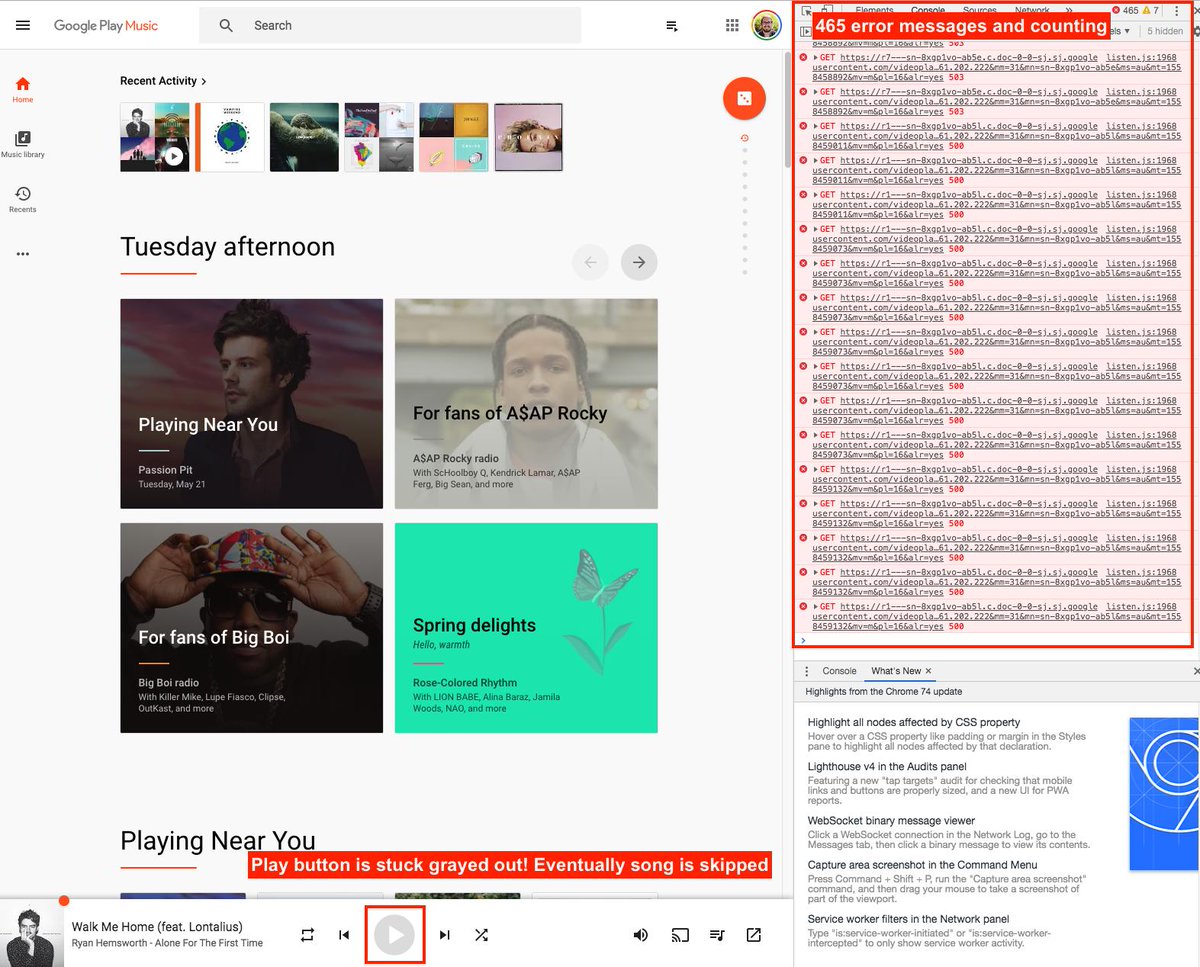The width and height of the screenshot is (1200, 967).
Task: Switch to the Console tab in the drawer
Action: [839, 671]
